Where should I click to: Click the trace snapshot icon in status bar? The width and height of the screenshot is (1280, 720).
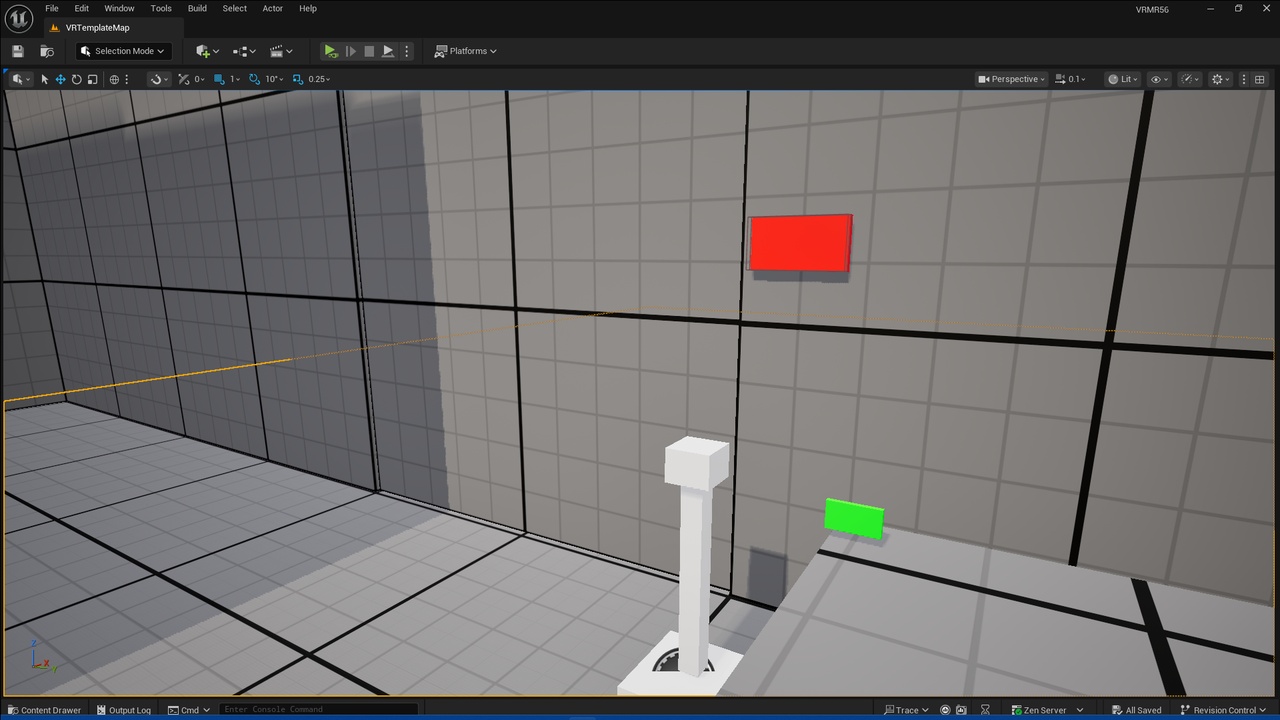[x=961, y=710]
